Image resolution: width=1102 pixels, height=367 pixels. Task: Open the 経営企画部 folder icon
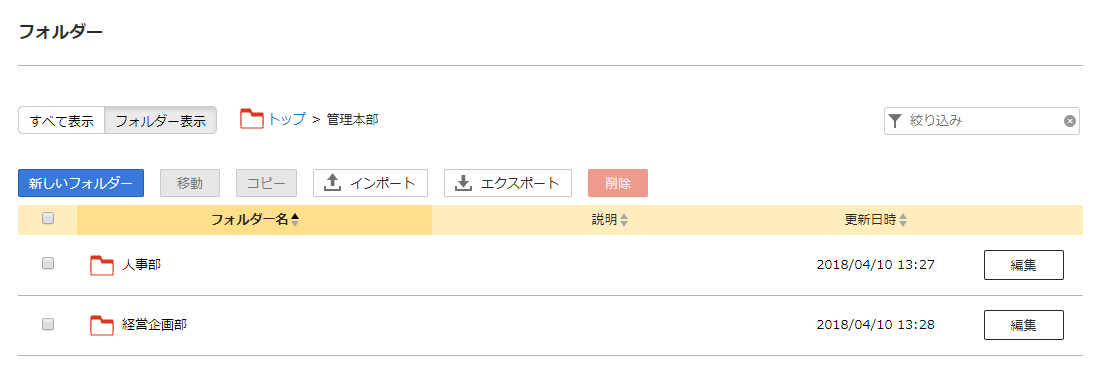point(102,325)
